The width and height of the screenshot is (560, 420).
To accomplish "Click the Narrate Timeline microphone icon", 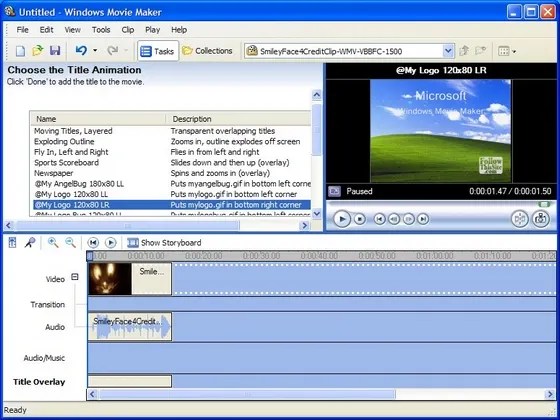I will coord(30,243).
